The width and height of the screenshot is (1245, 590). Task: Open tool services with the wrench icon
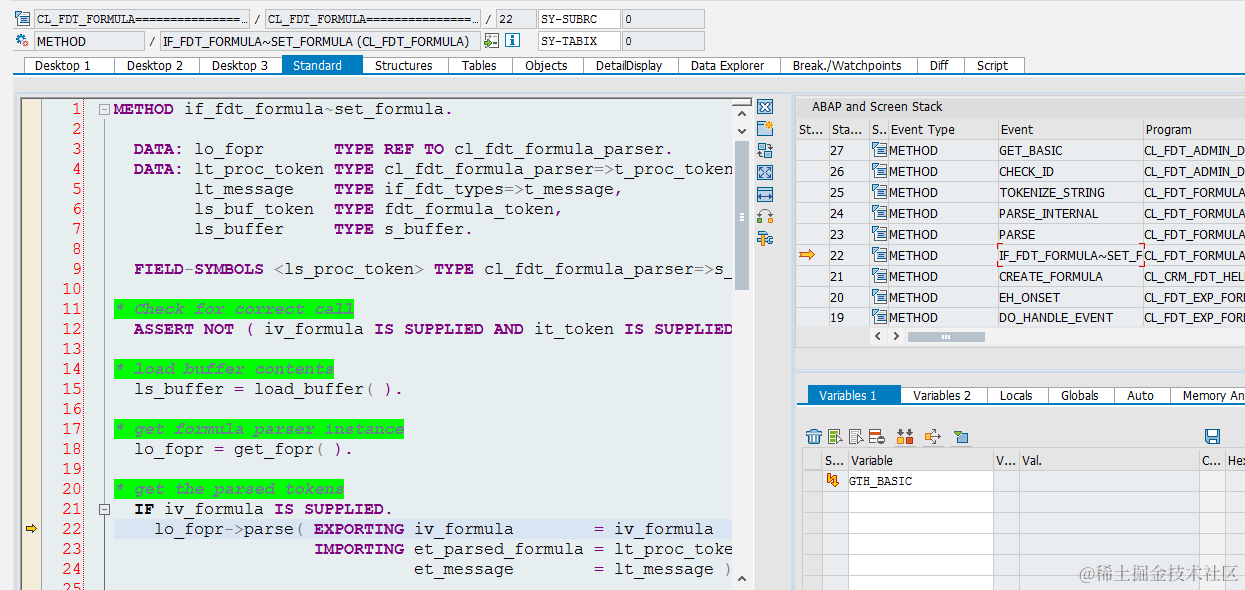[765, 238]
